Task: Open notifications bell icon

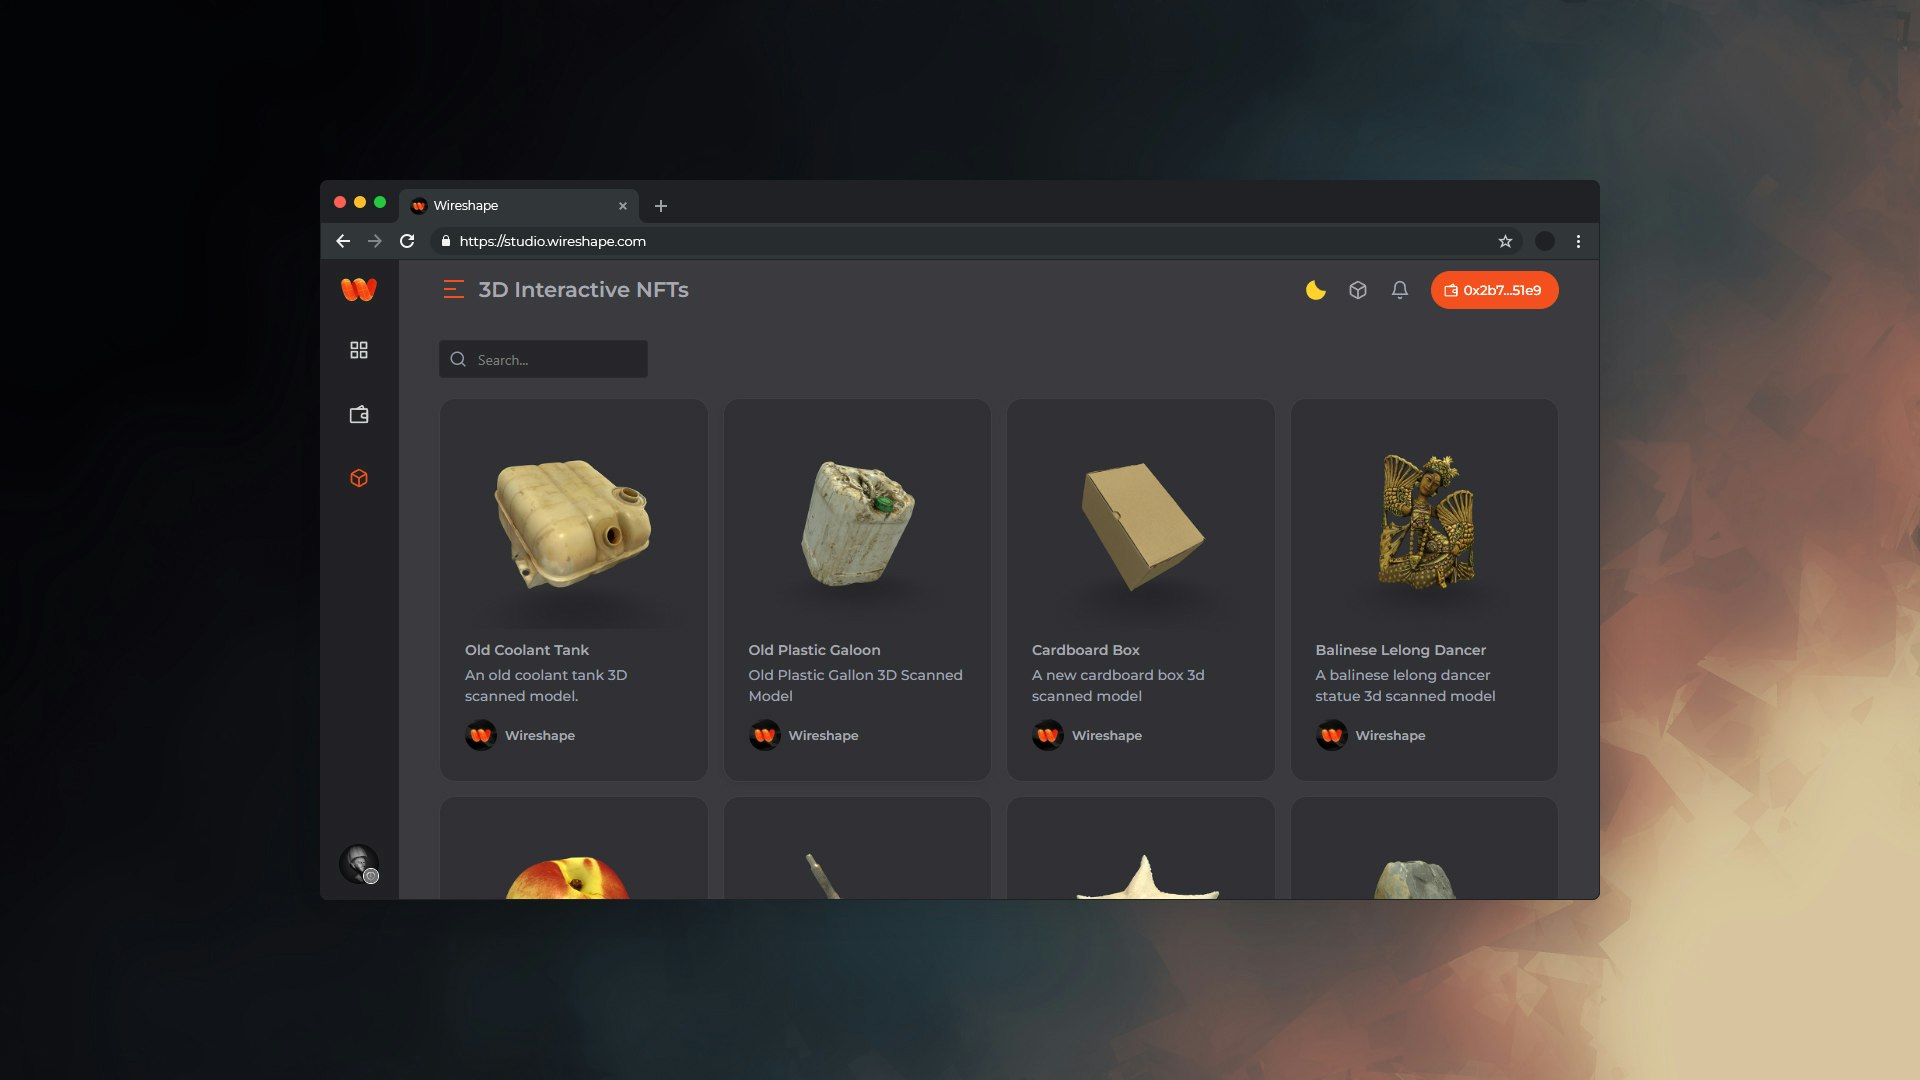Action: 1400,290
